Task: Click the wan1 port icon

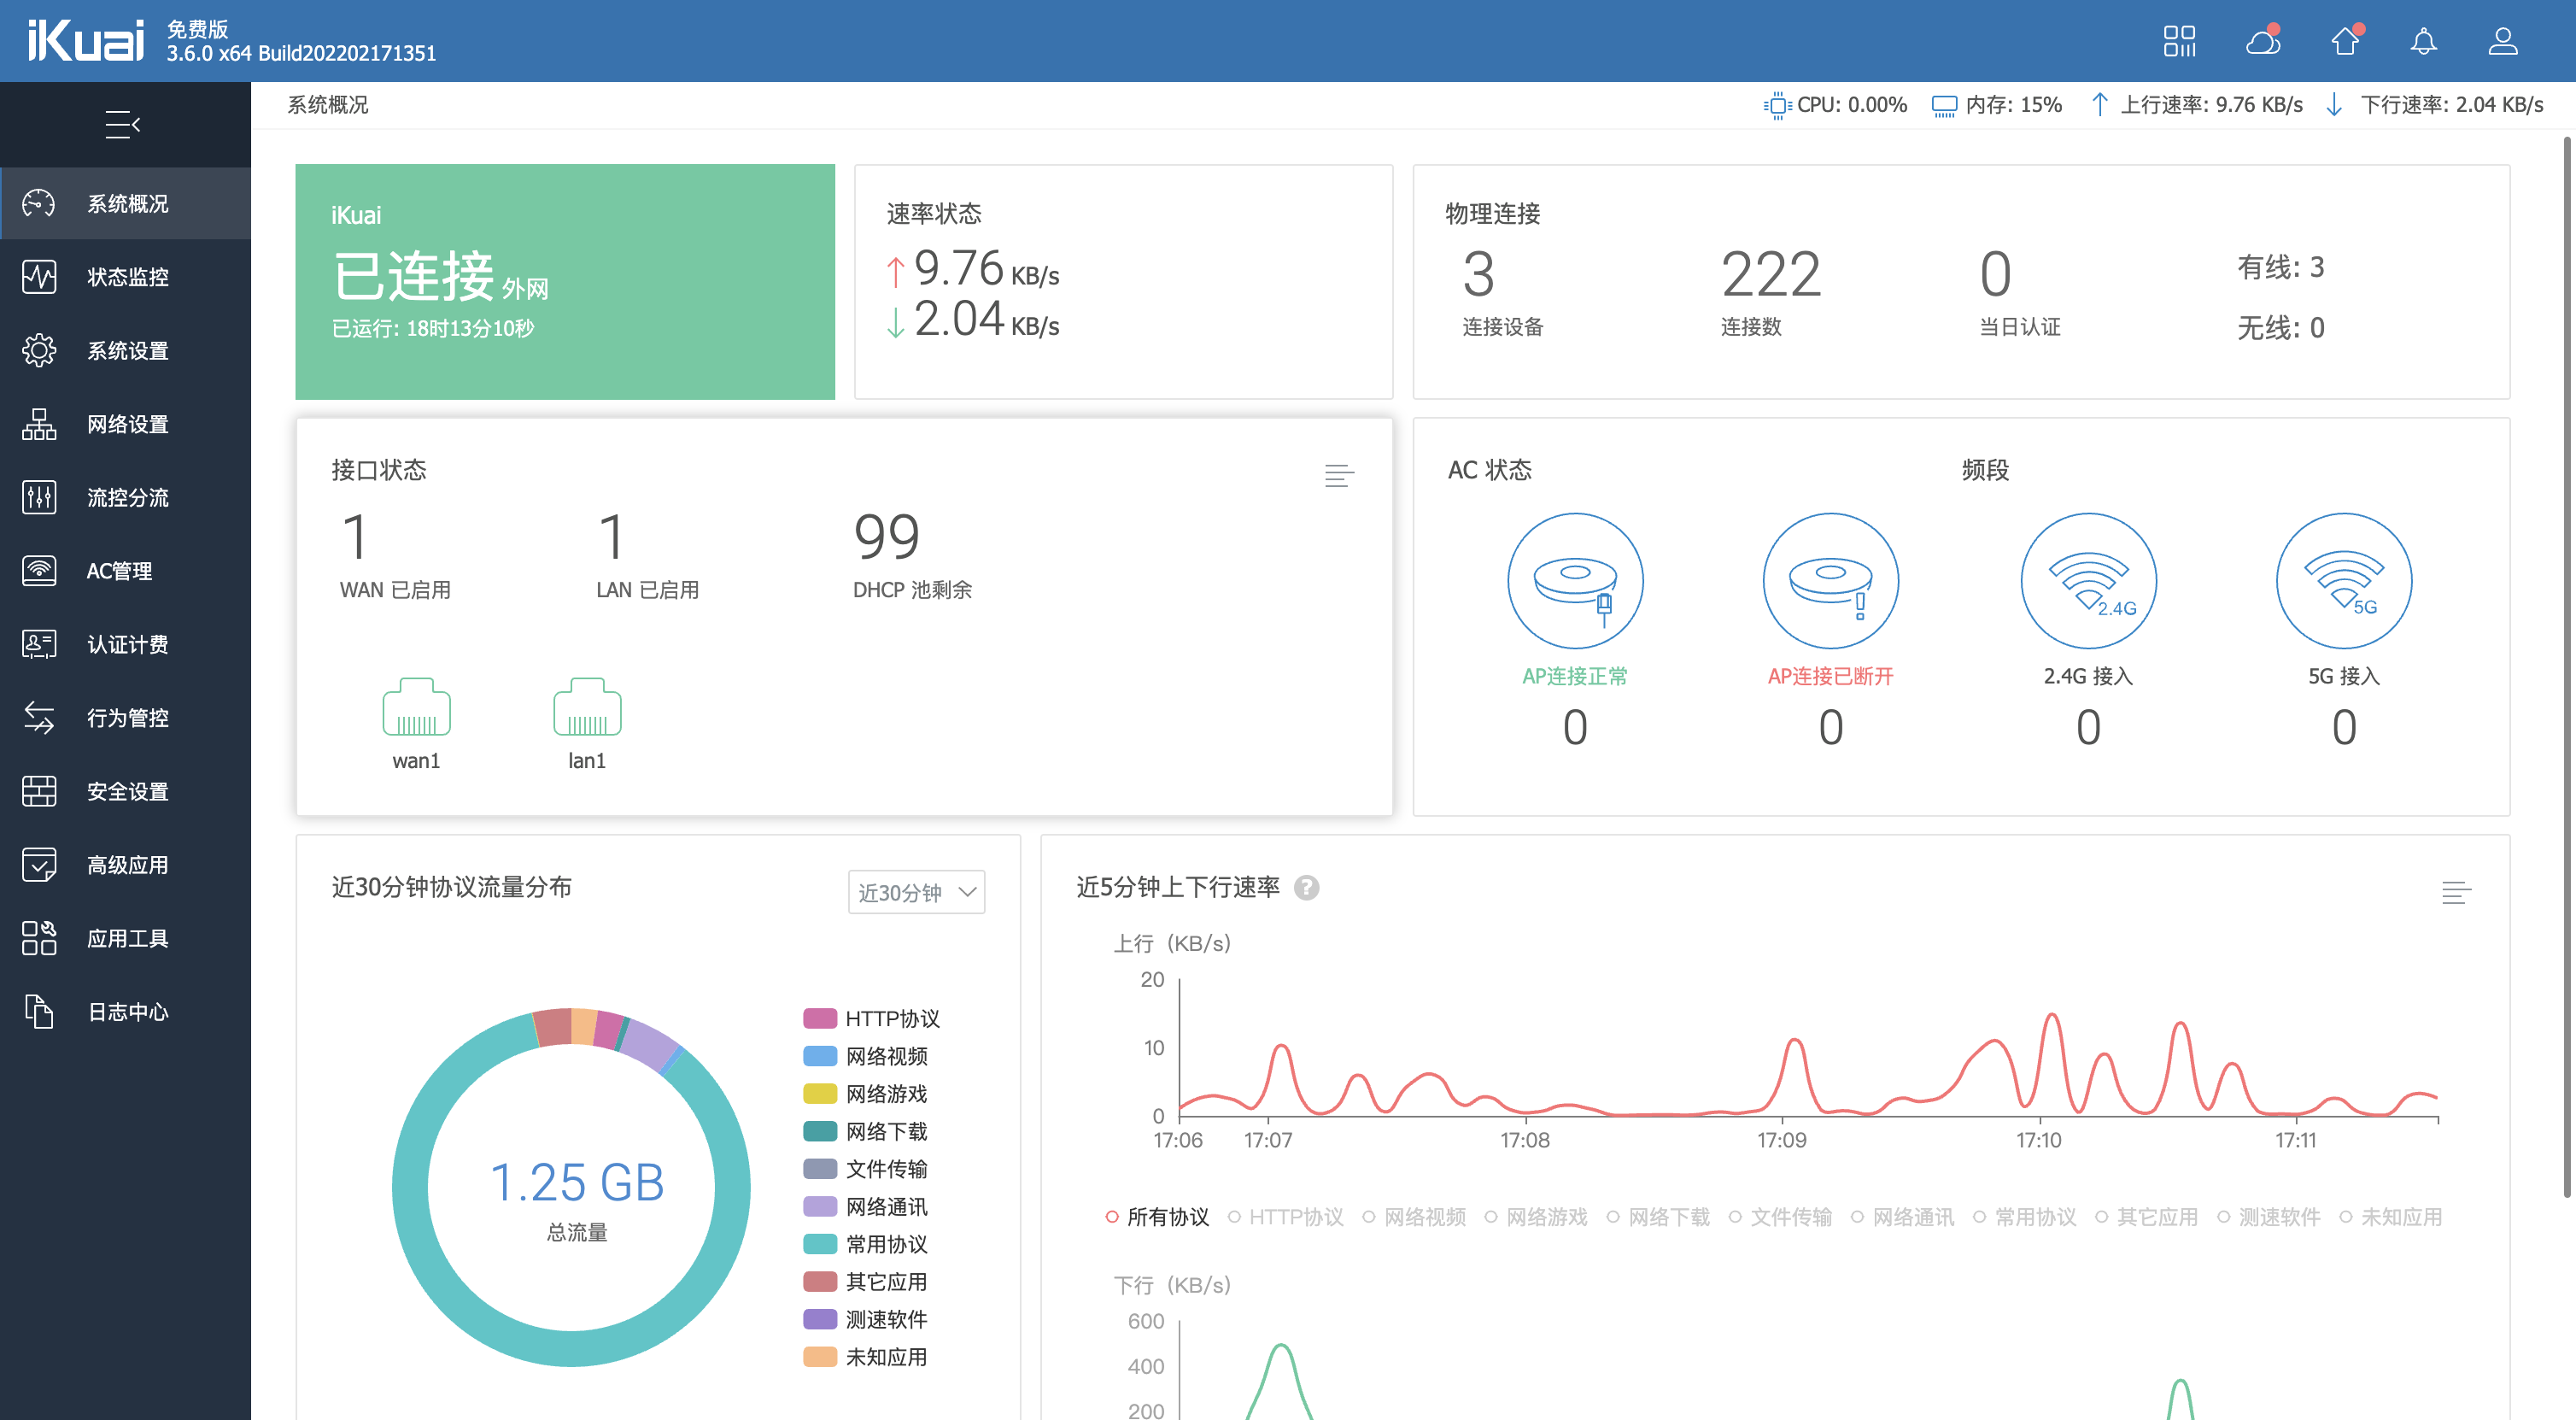Action: (x=416, y=708)
